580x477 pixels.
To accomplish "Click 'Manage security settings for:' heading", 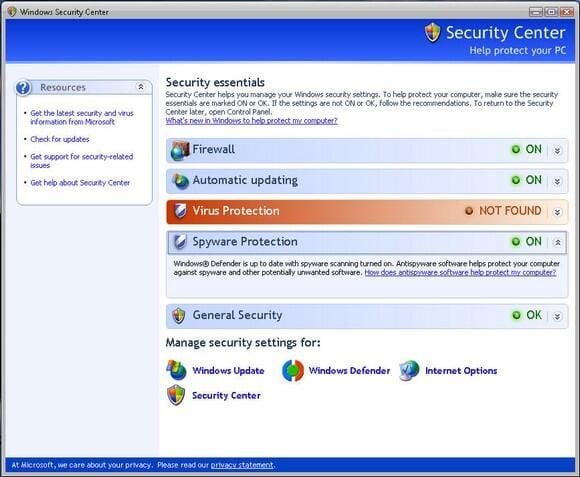I will pos(243,342).
